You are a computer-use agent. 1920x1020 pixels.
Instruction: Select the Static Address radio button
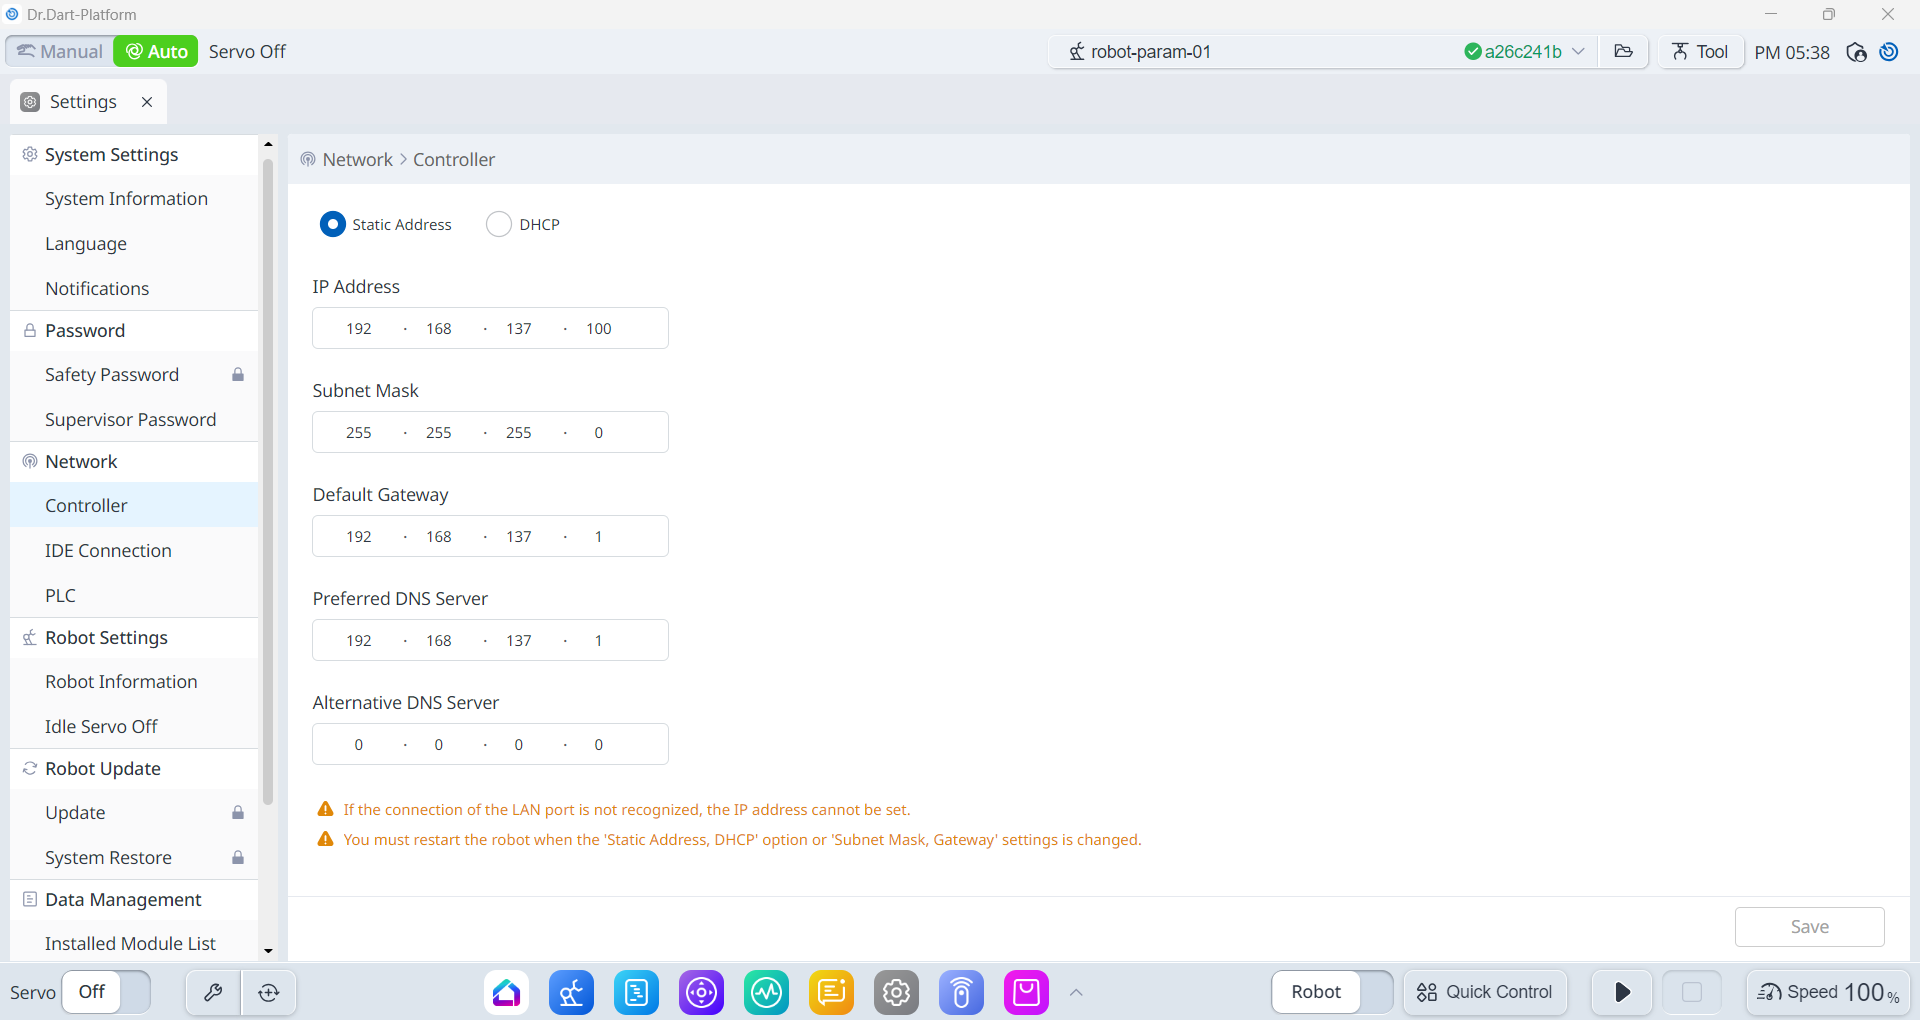[333, 224]
